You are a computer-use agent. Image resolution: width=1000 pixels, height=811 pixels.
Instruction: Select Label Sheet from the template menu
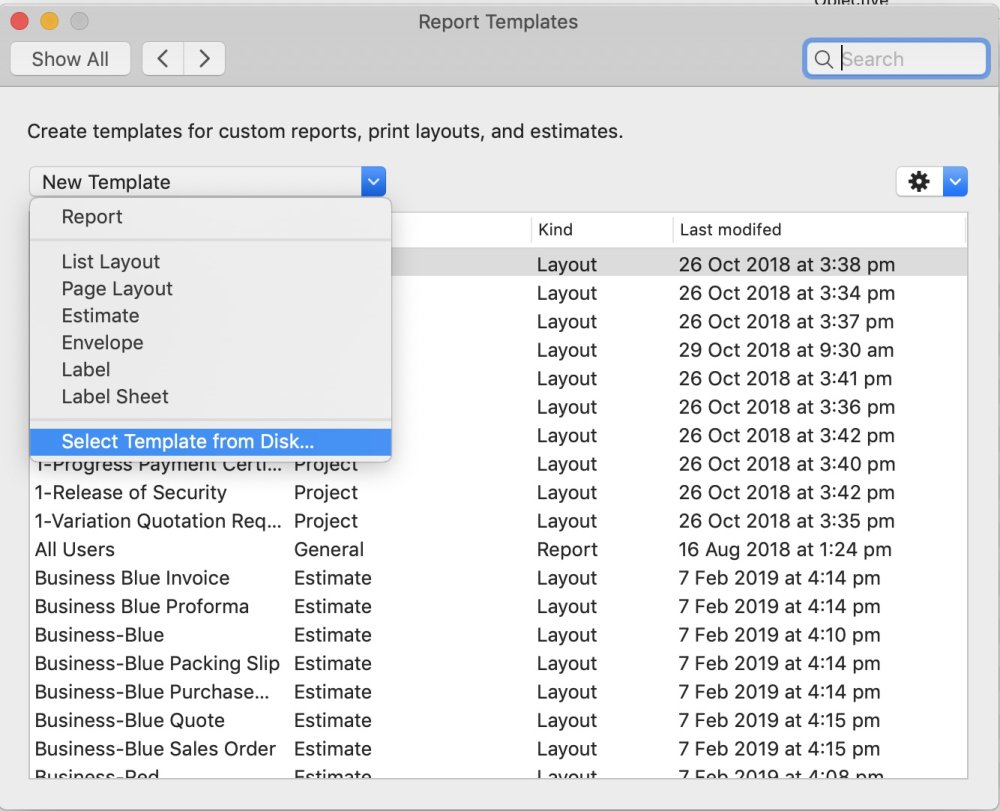pos(113,396)
